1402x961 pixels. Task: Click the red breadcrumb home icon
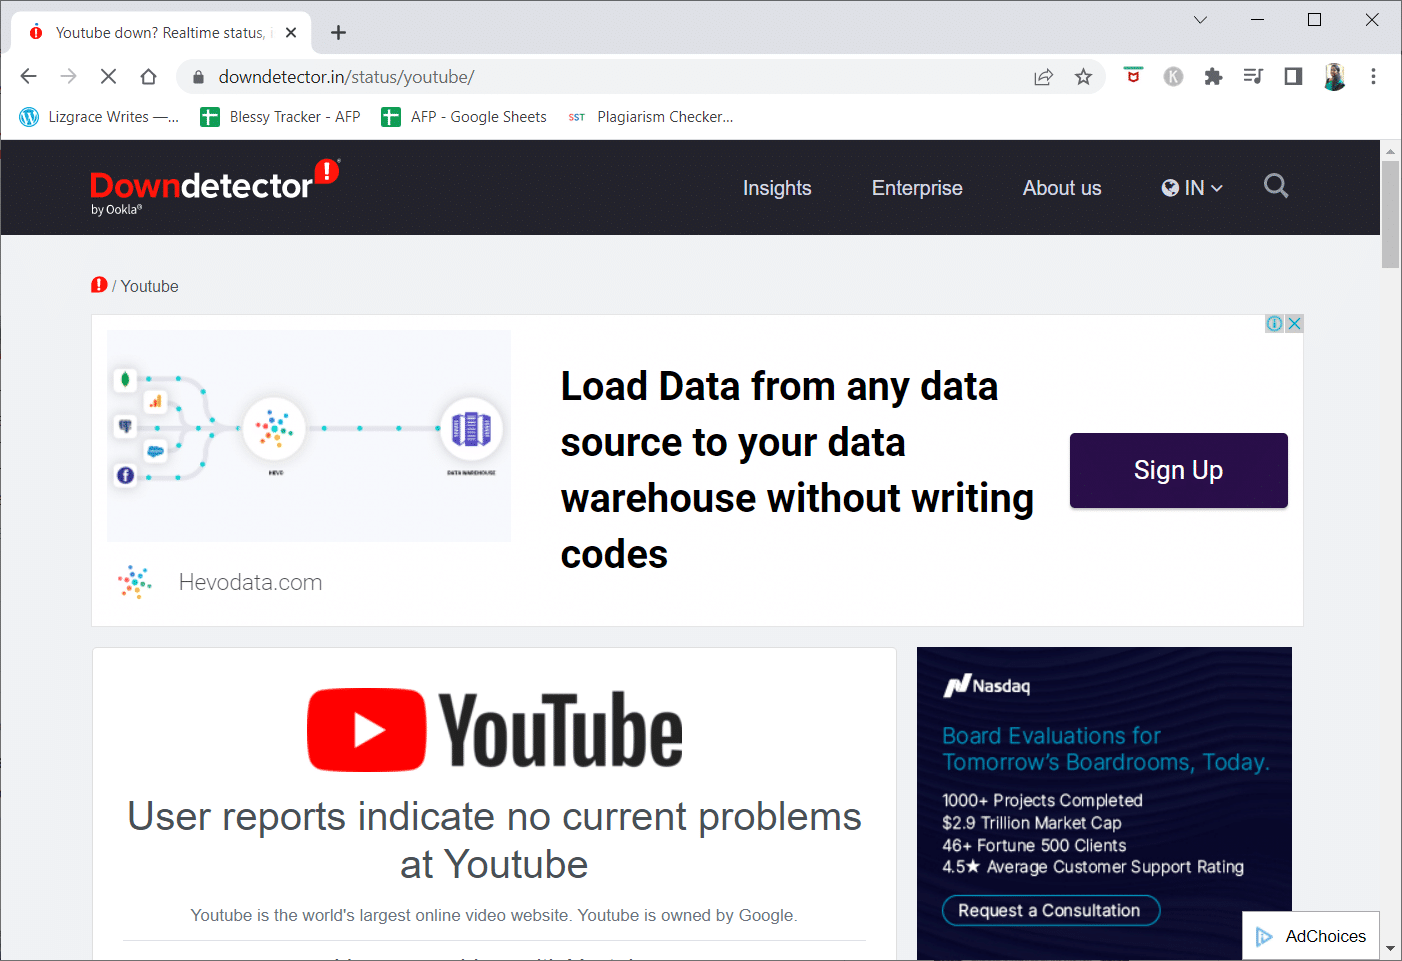[99, 285]
